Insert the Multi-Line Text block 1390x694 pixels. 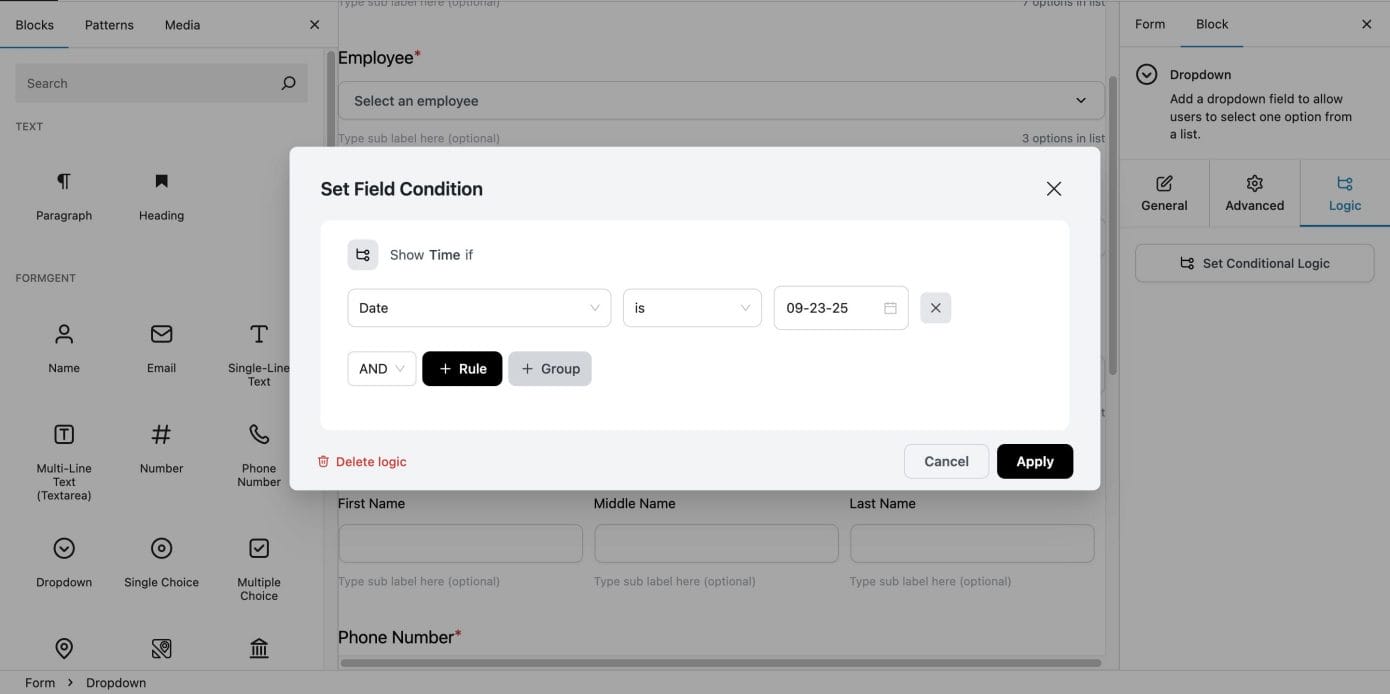64,435
